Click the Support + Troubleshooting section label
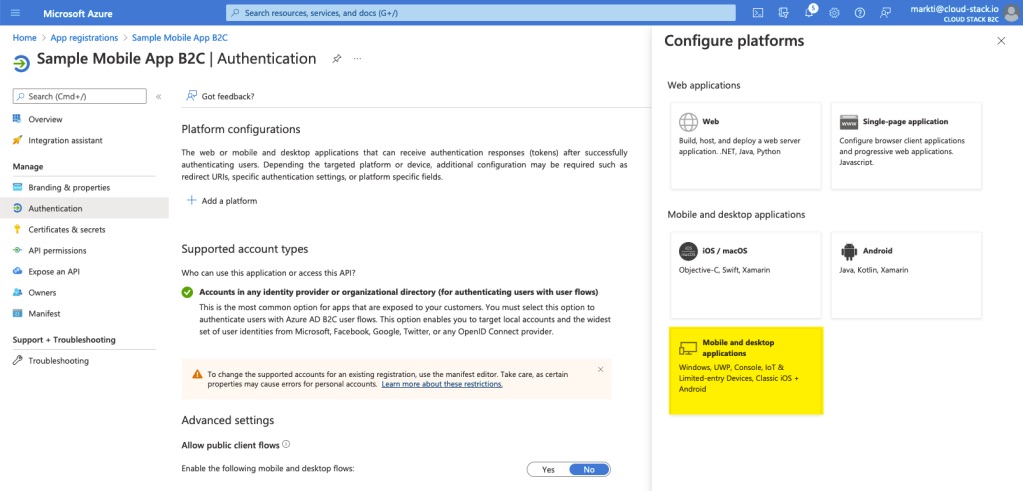 click(64, 340)
